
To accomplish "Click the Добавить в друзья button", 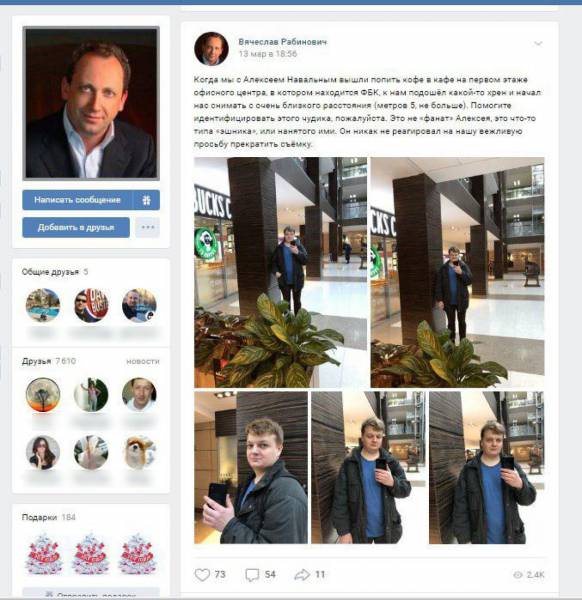I will pyautogui.click(x=76, y=227).
